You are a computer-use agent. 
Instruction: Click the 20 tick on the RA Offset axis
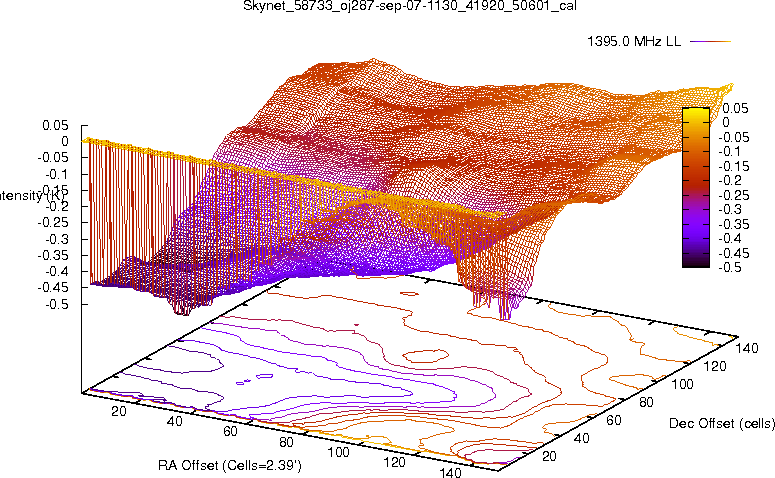(119, 411)
